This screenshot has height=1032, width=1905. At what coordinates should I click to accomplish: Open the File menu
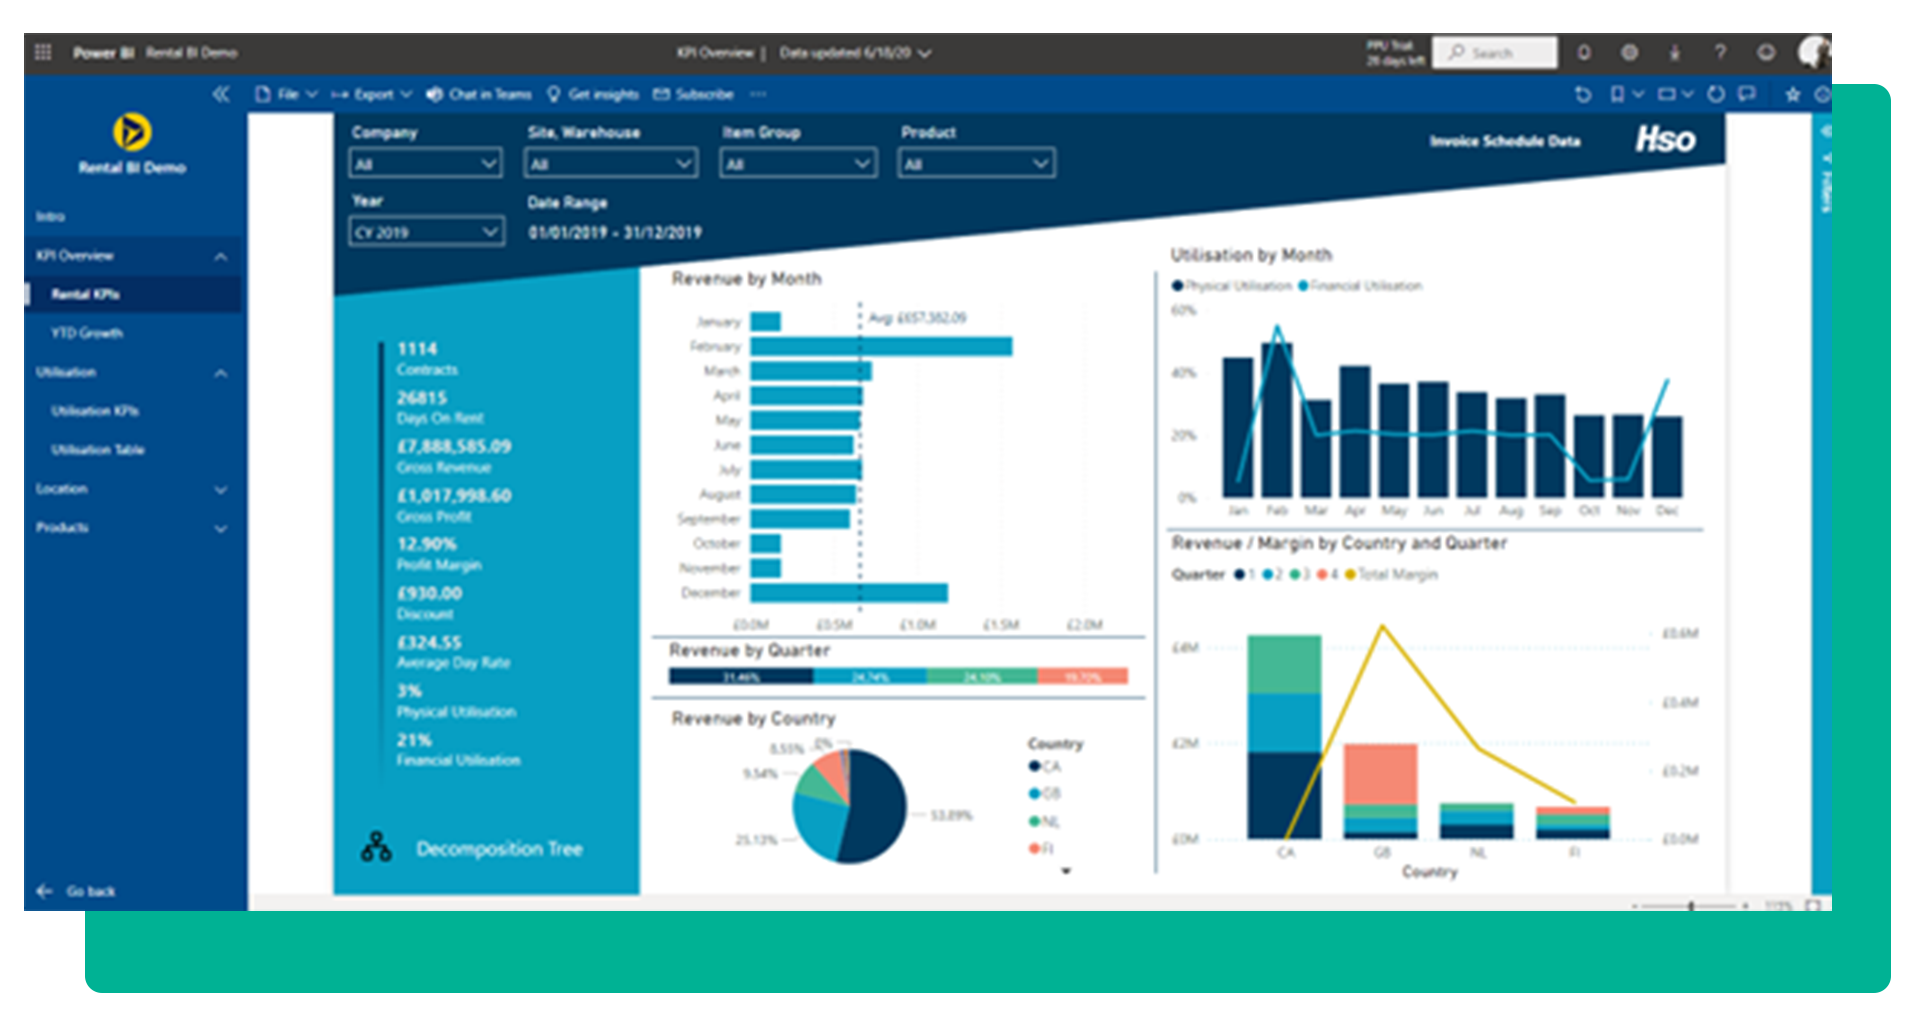click(x=287, y=94)
